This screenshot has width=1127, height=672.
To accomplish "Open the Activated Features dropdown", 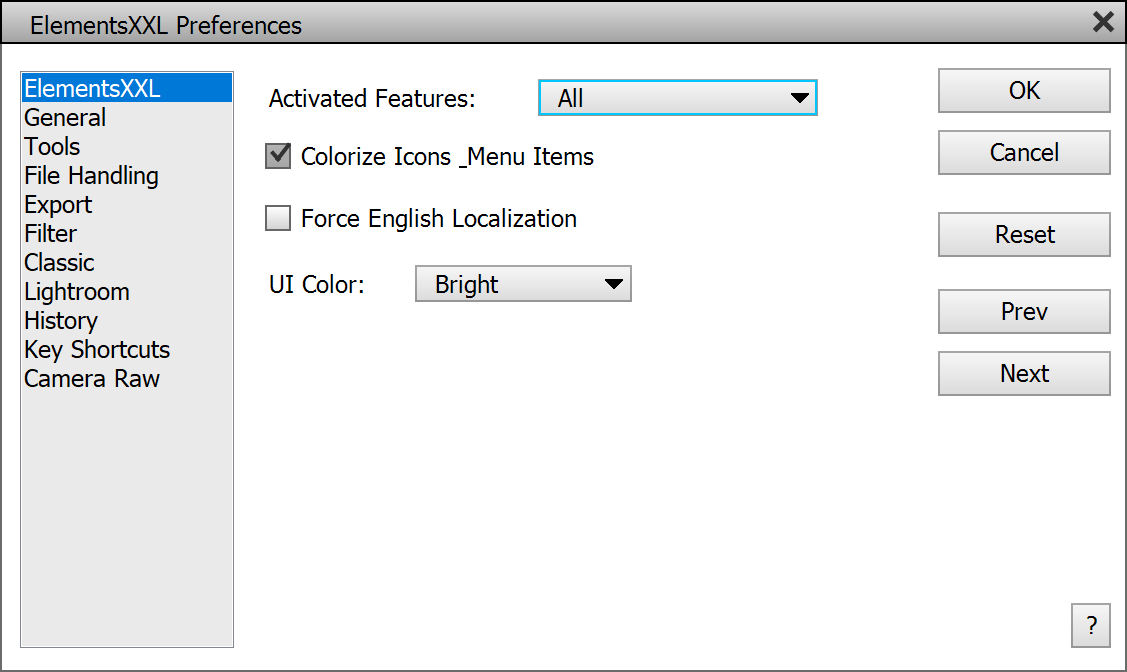I will tap(677, 98).
